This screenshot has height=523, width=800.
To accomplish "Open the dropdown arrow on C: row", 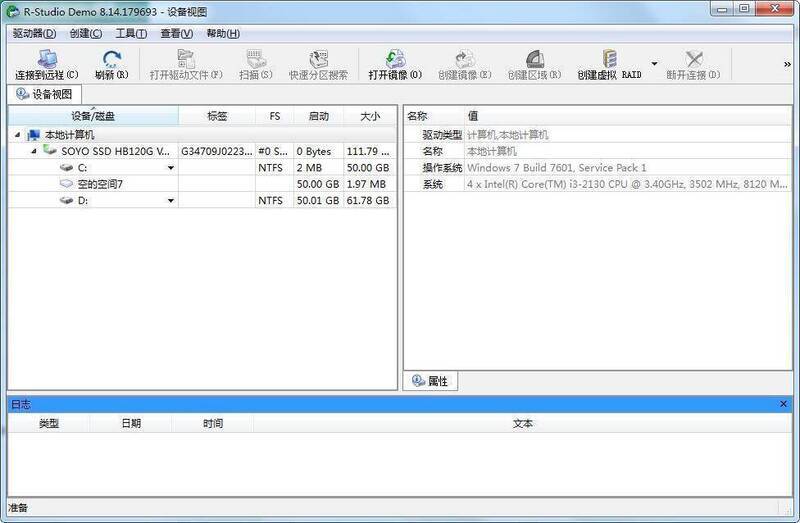I will coord(171,168).
